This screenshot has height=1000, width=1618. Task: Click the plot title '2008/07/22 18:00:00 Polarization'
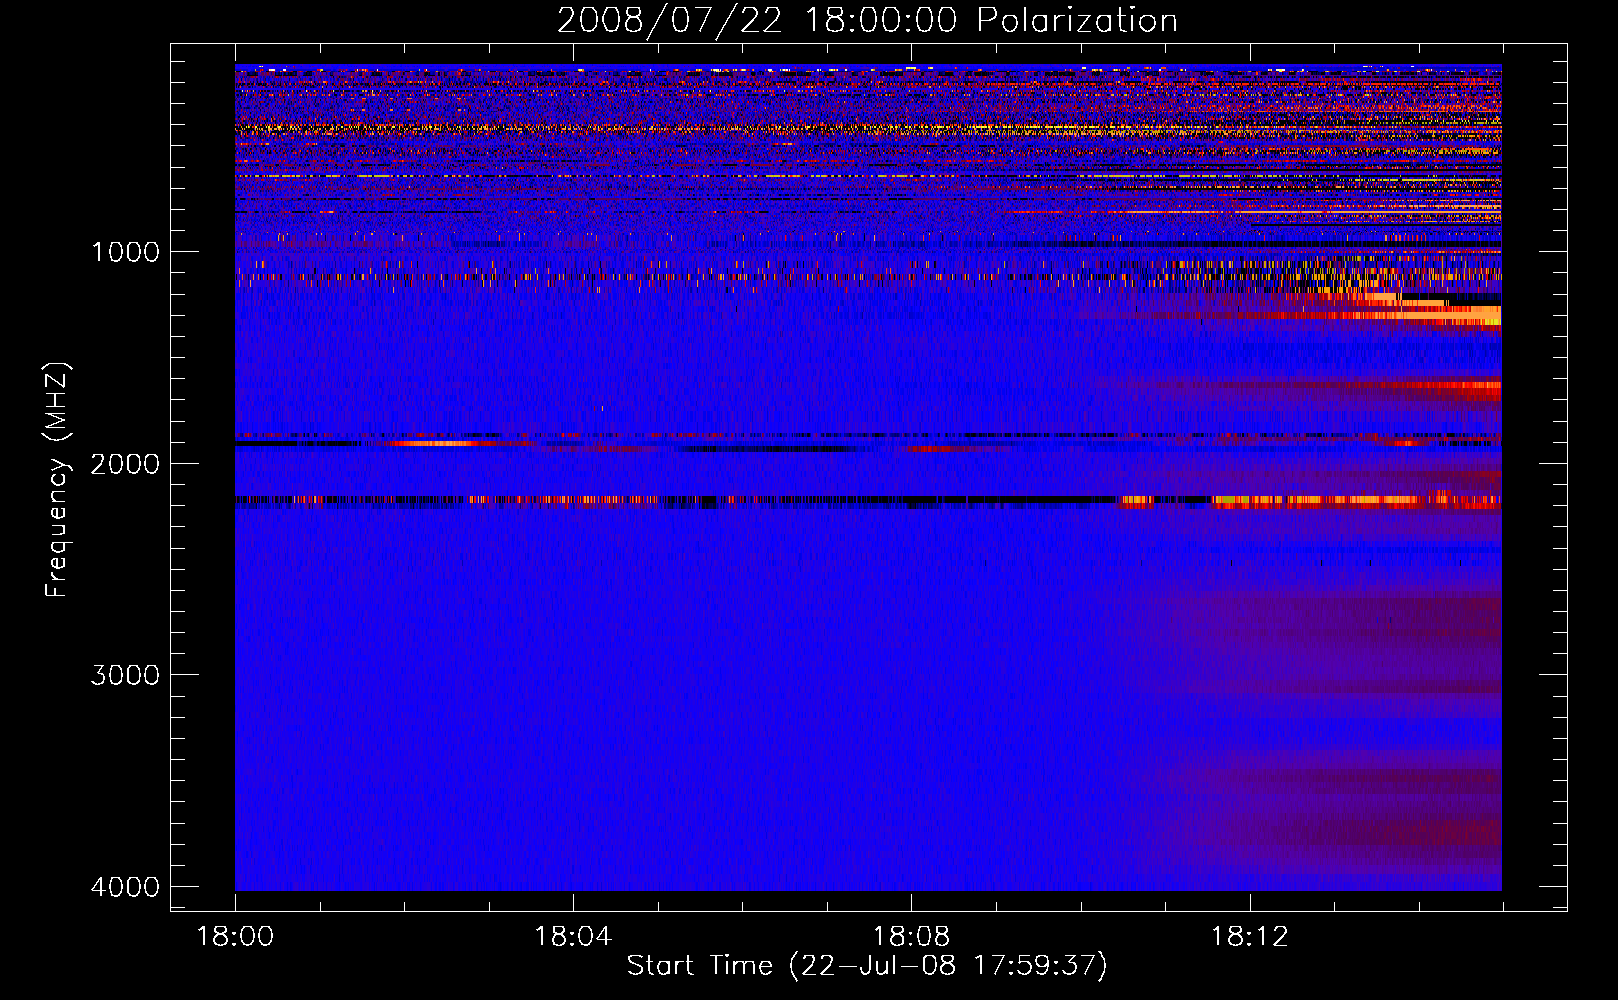(x=867, y=21)
